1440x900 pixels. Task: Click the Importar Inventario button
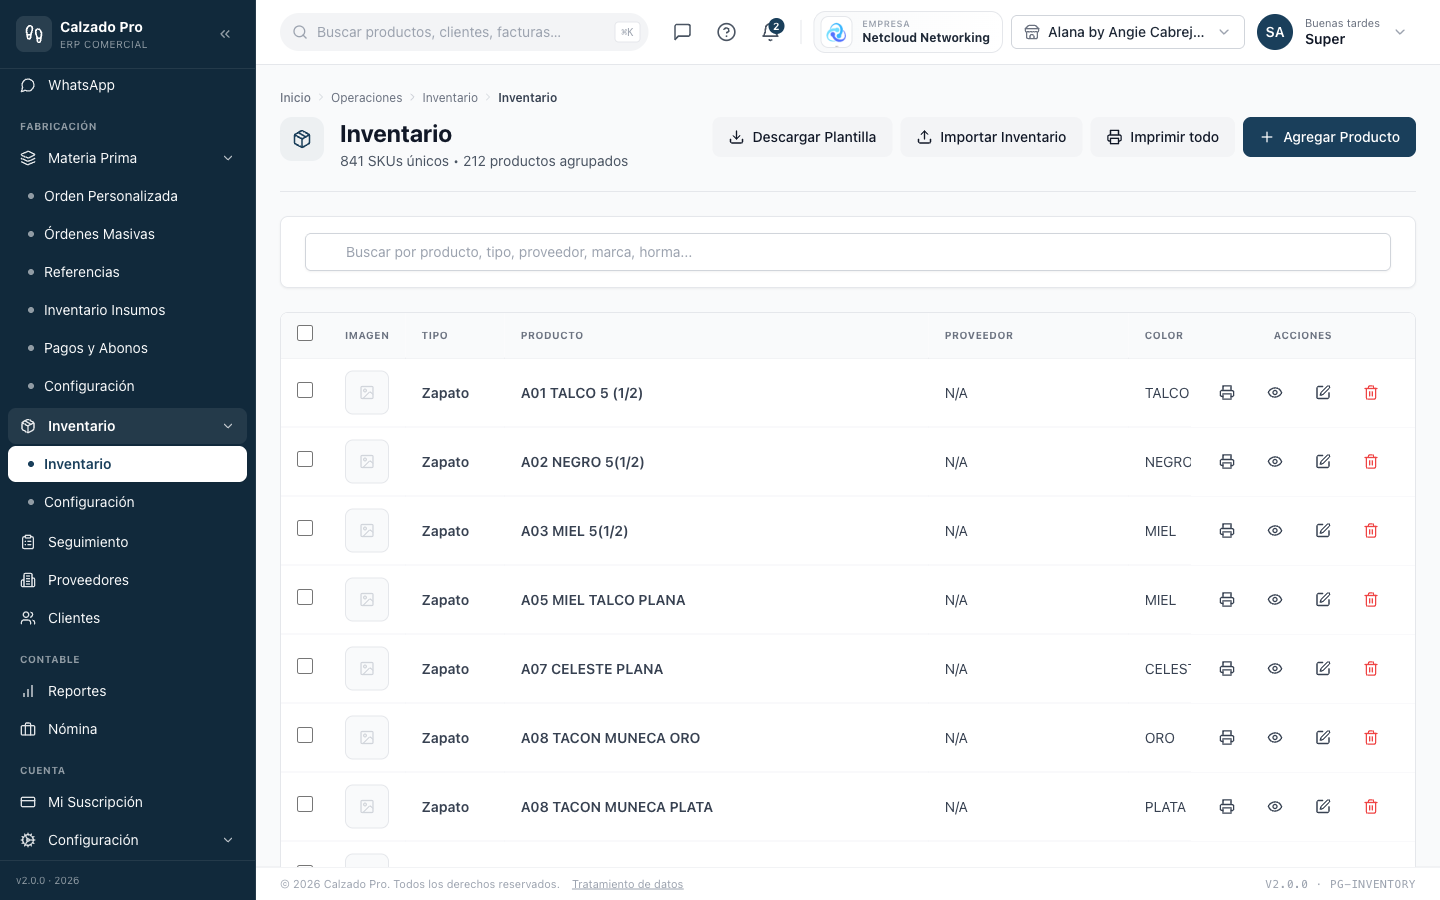coord(991,137)
